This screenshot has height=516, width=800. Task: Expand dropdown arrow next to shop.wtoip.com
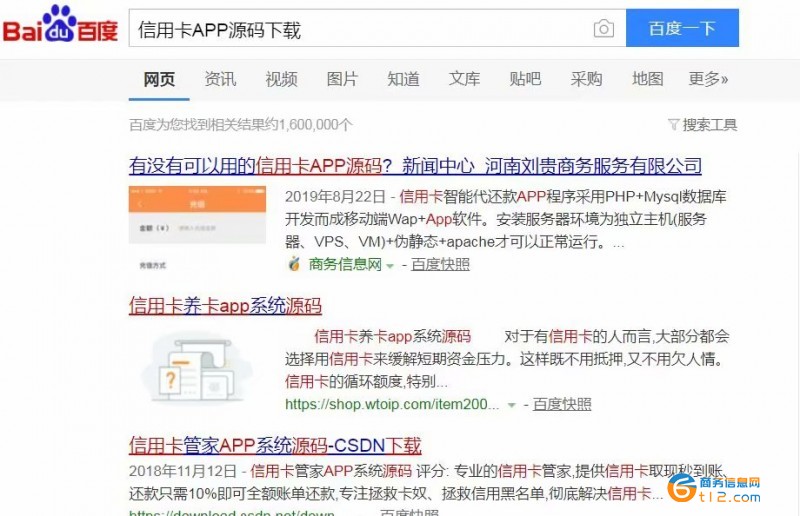[511, 406]
